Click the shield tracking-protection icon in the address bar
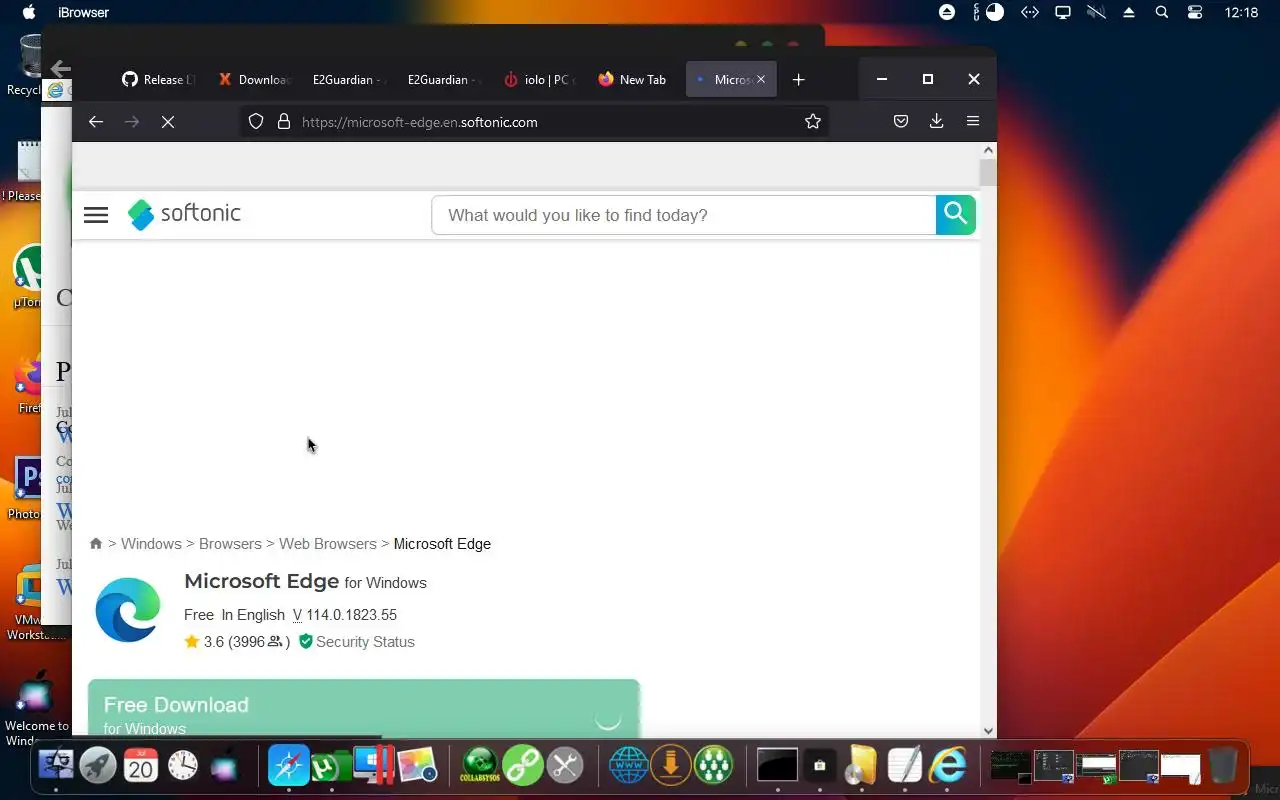 coord(256,122)
